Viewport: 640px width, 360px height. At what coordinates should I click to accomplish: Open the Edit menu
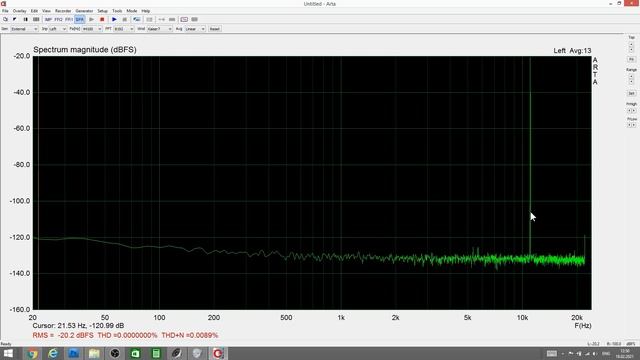point(34,11)
